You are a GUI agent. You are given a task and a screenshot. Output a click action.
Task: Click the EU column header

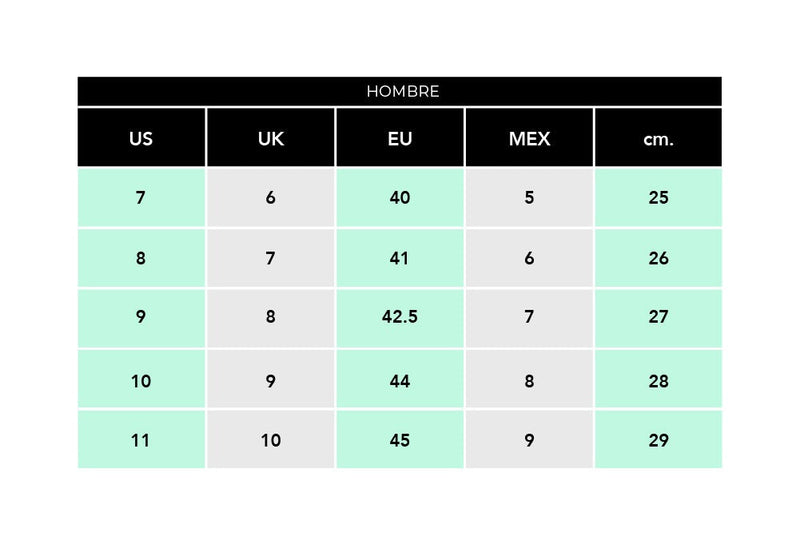[x=399, y=138]
